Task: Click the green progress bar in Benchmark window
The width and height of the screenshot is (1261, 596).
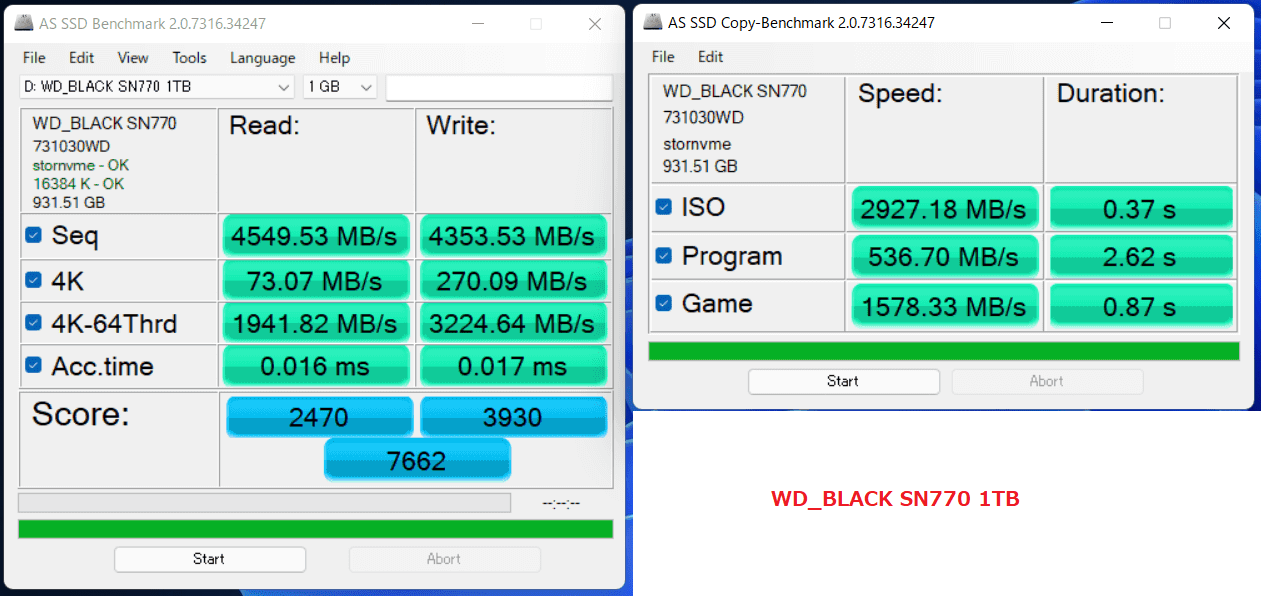Action: (x=315, y=529)
